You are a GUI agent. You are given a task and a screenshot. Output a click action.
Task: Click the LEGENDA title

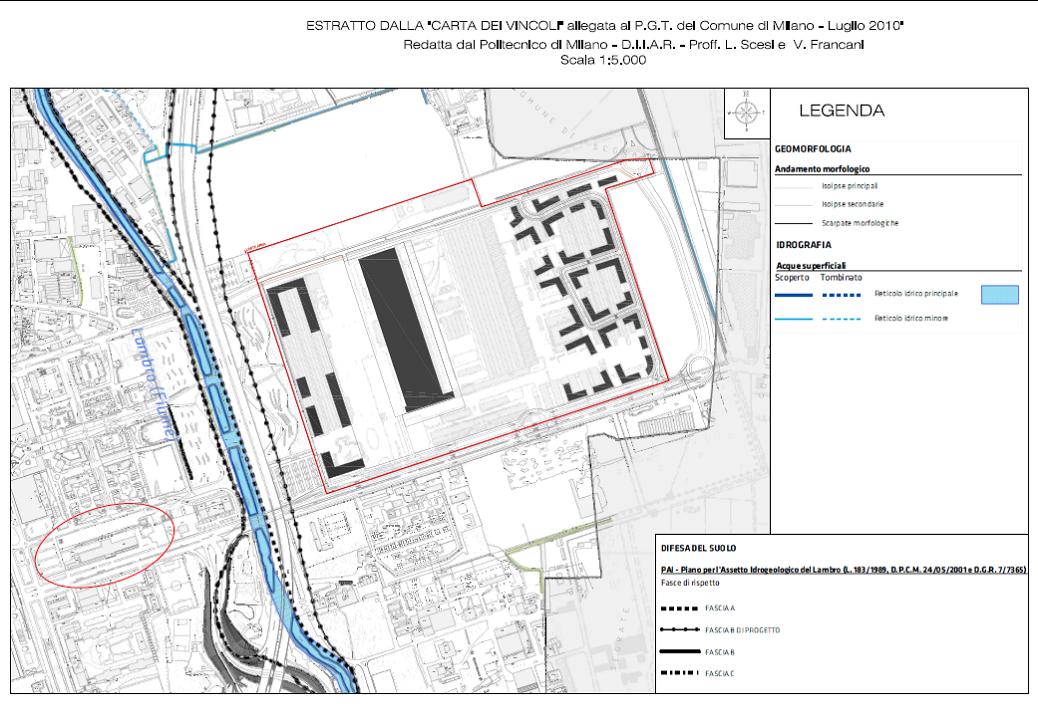841,111
